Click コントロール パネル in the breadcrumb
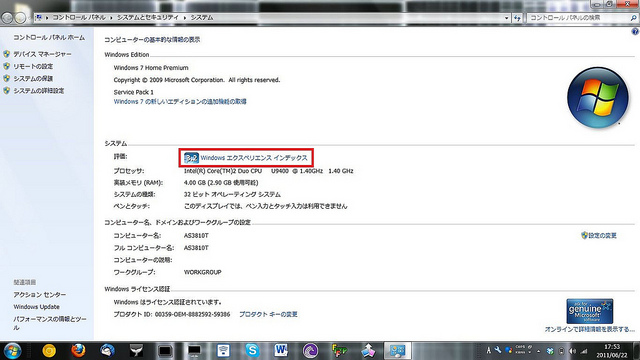640x360 pixels. point(79,18)
